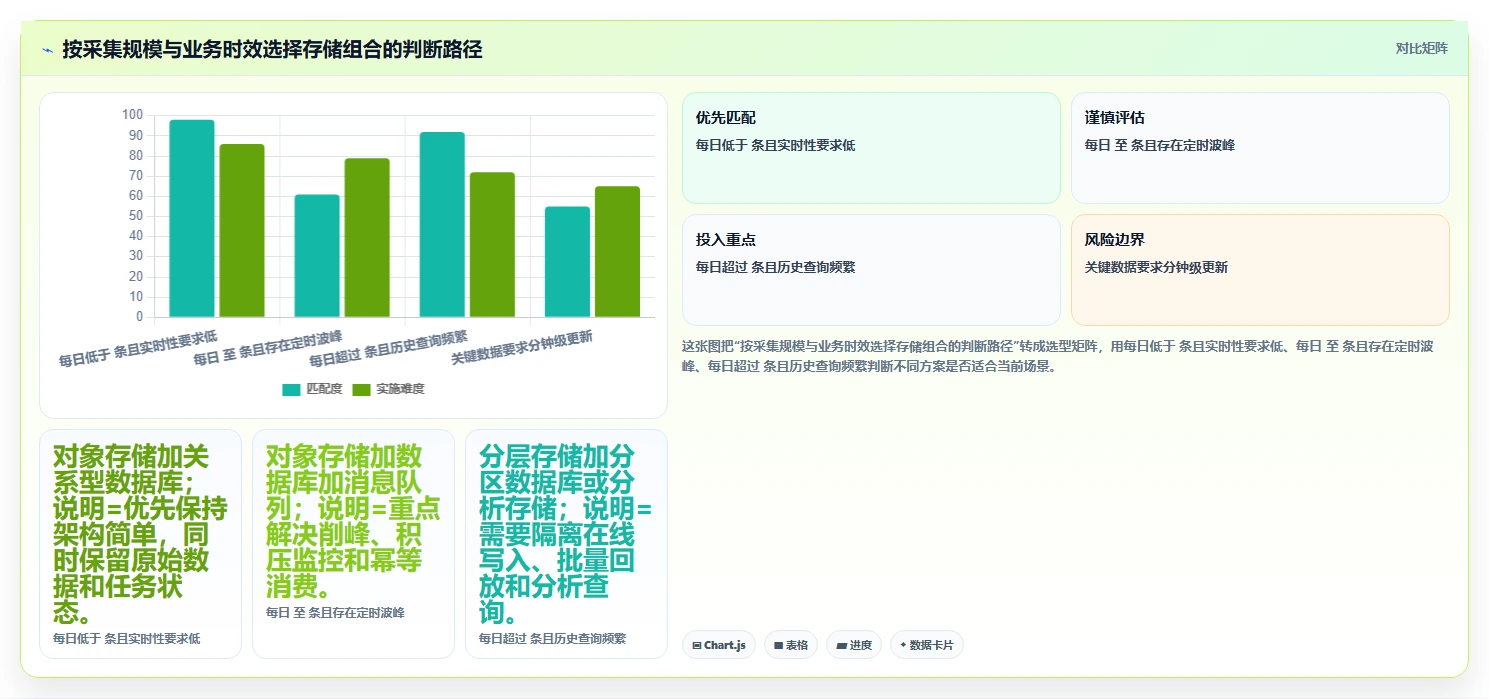This screenshot has width=1489, height=699.
Task: Click the x-axis label 关键数据要求分钟级更新
Action: pyautogui.click(x=521, y=348)
